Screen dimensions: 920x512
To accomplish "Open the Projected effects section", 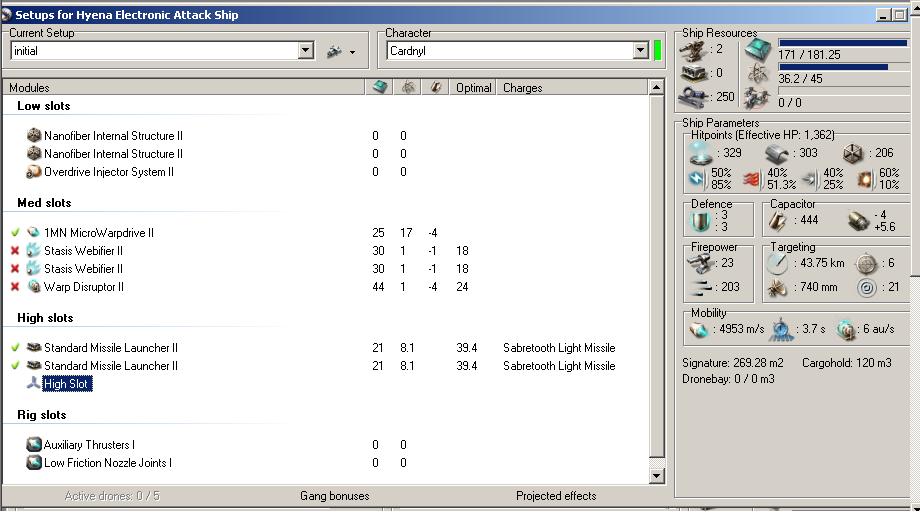I will tap(556, 496).
